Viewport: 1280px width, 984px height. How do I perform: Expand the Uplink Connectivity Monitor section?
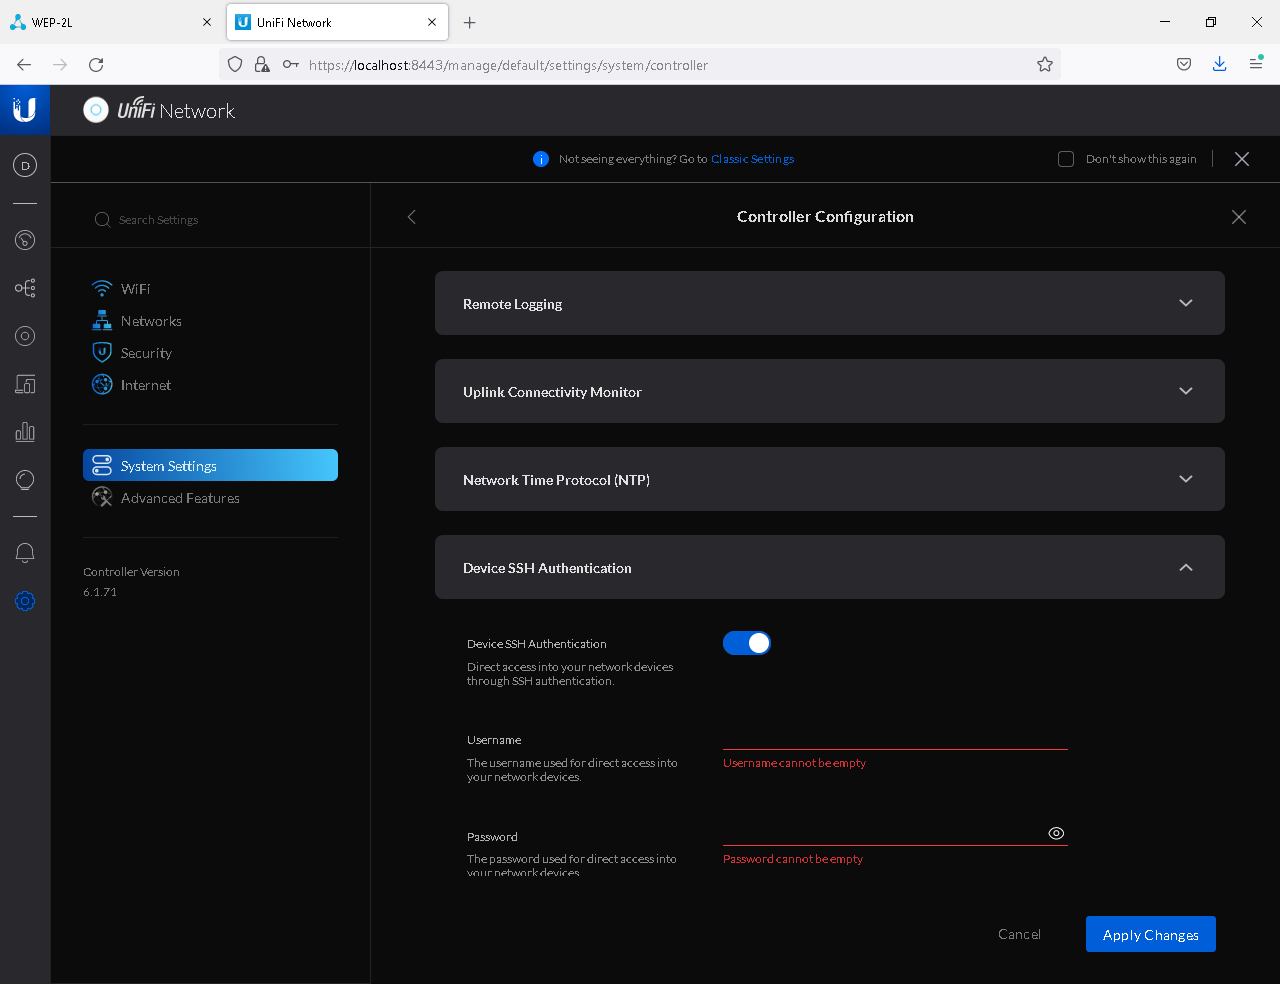pyautogui.click(x=830, y=391)
